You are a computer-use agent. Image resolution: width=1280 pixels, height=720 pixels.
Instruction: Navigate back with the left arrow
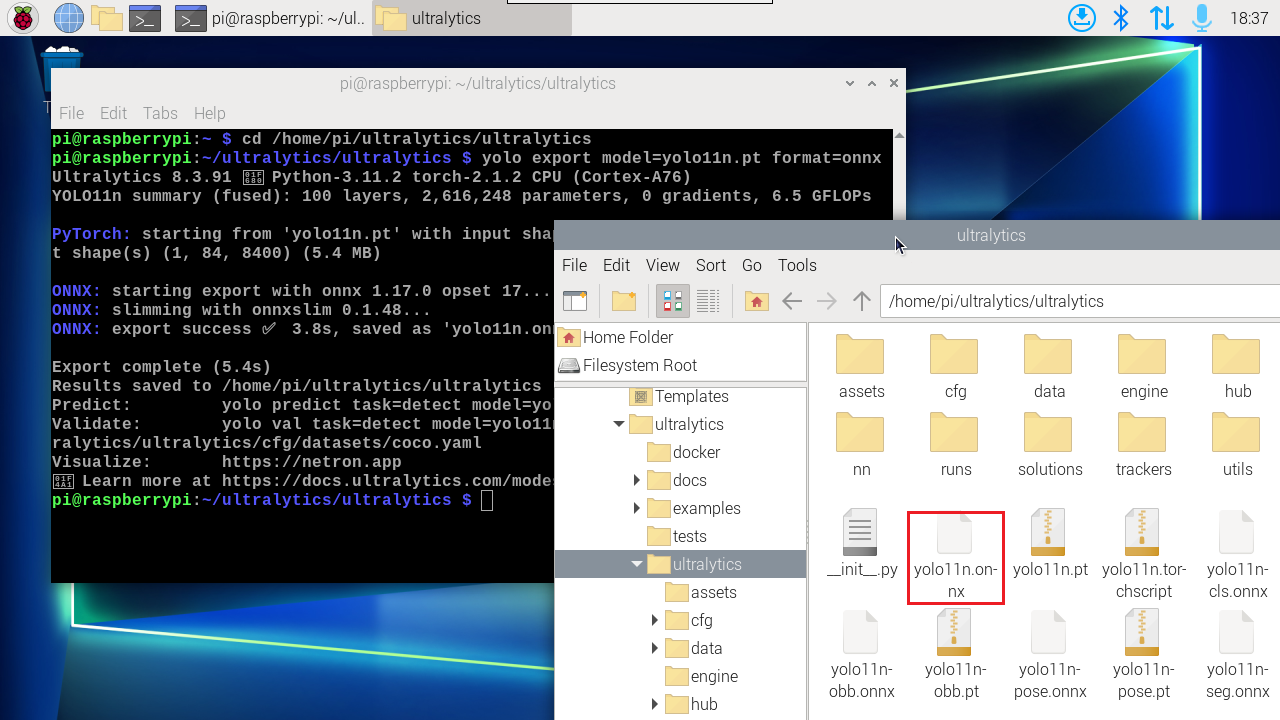click(x=792, y=301)
